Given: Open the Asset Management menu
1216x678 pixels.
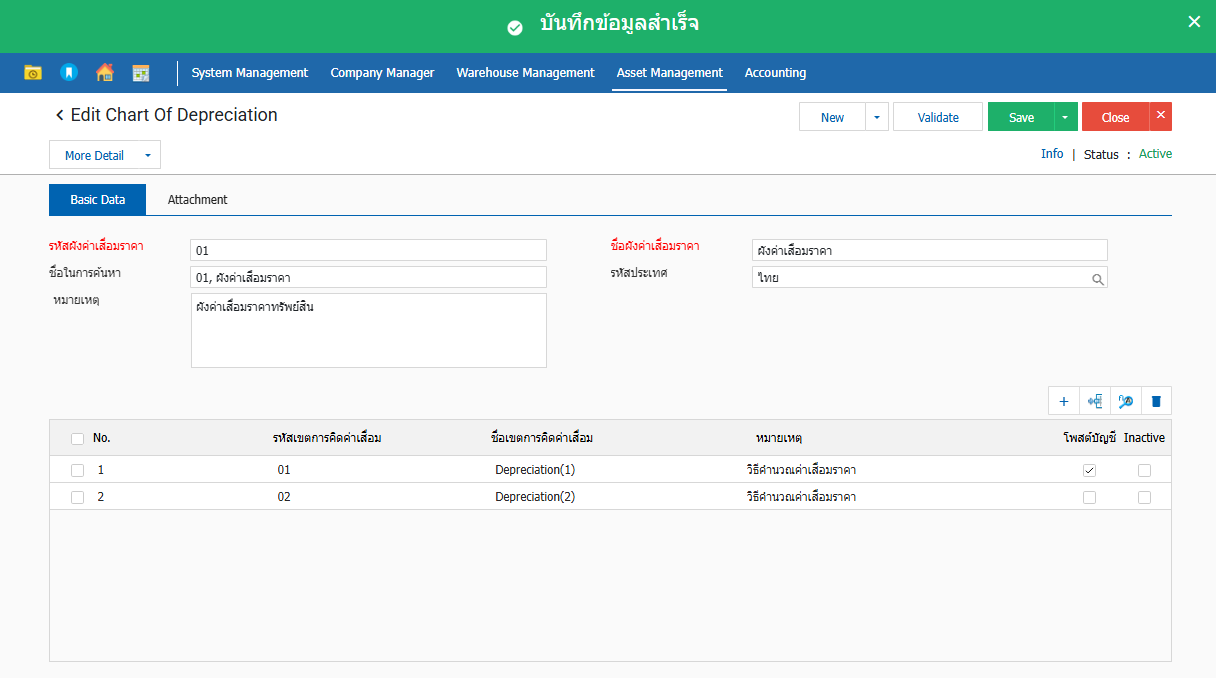Looking at the screenshot, I should (669, 73).
